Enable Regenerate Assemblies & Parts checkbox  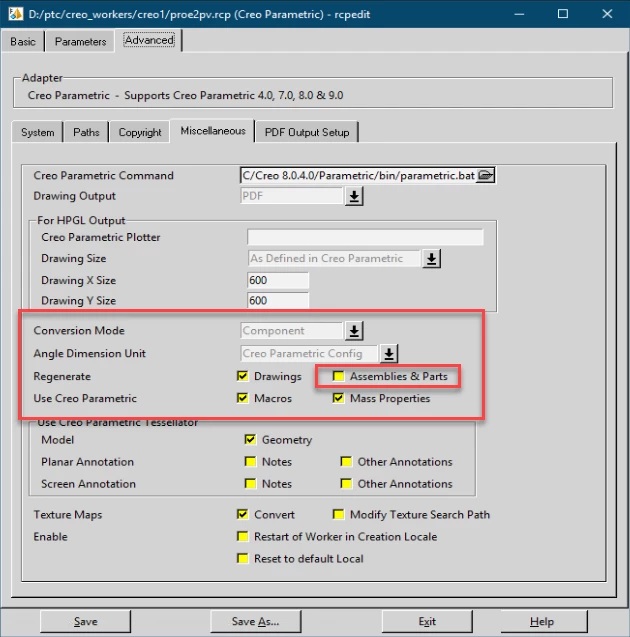tap(338, 376)
